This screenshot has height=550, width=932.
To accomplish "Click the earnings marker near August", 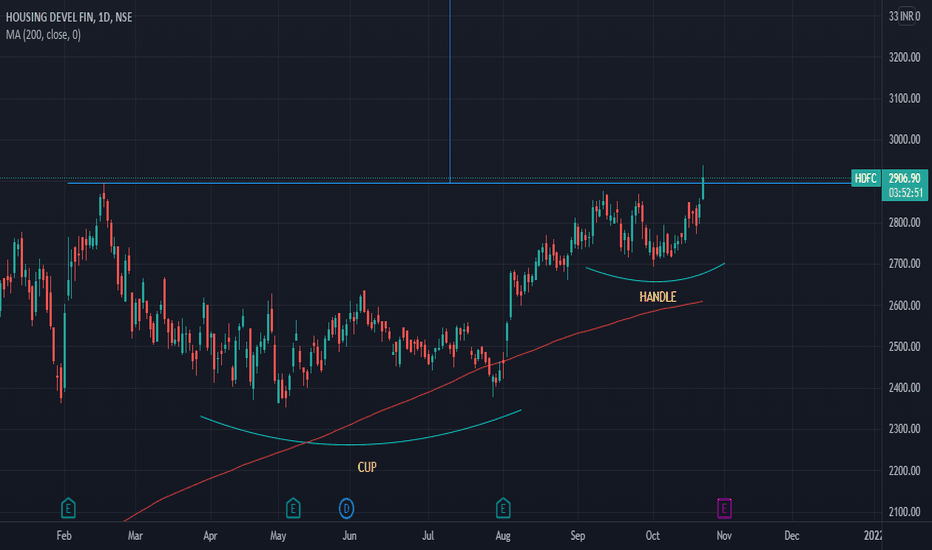I will [503, 508].
